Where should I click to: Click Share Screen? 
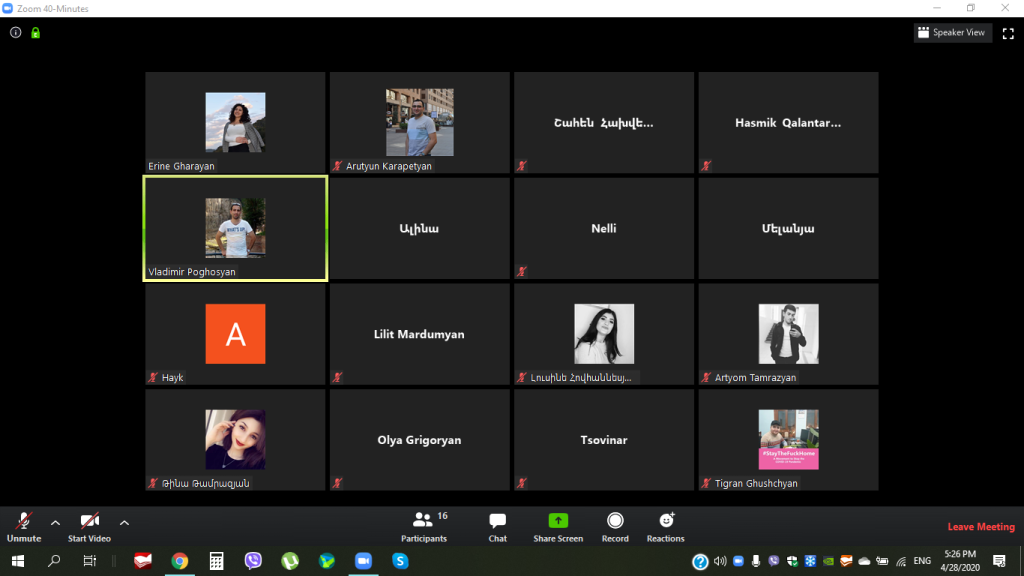[x=558, y=527]
